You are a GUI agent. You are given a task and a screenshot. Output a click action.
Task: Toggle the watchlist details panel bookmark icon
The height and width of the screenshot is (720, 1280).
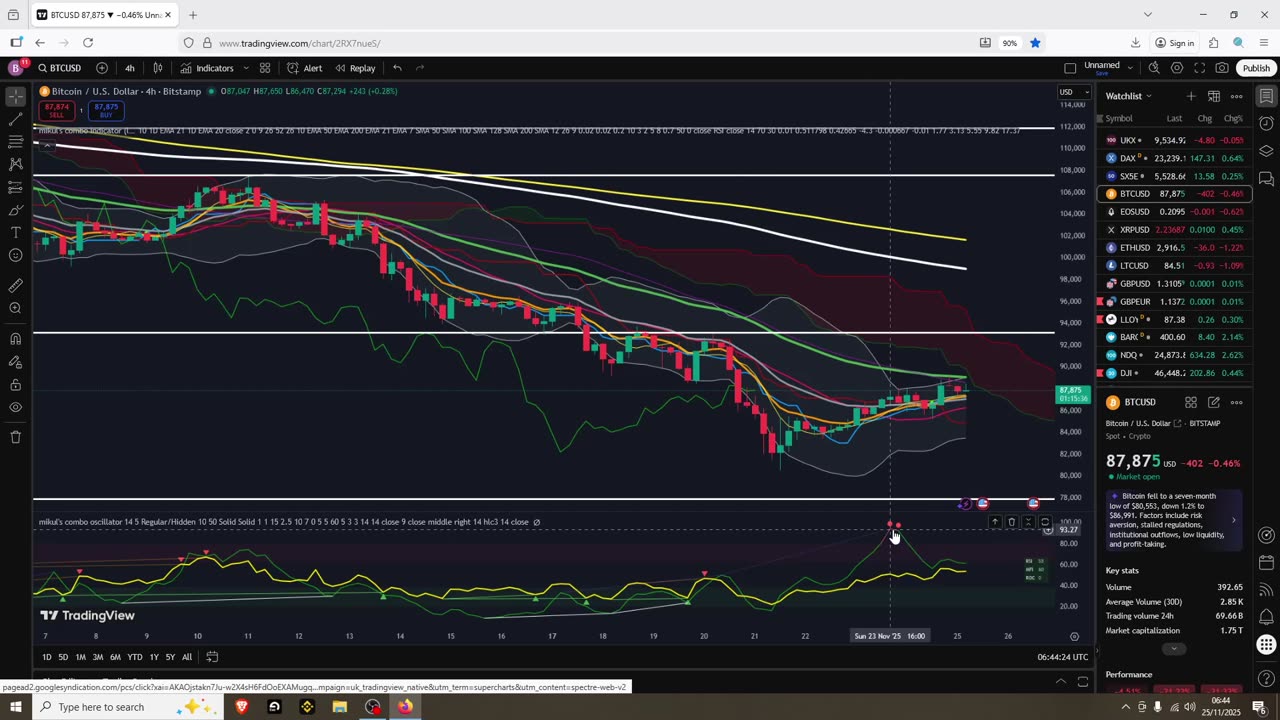[x=1266, y=97]
